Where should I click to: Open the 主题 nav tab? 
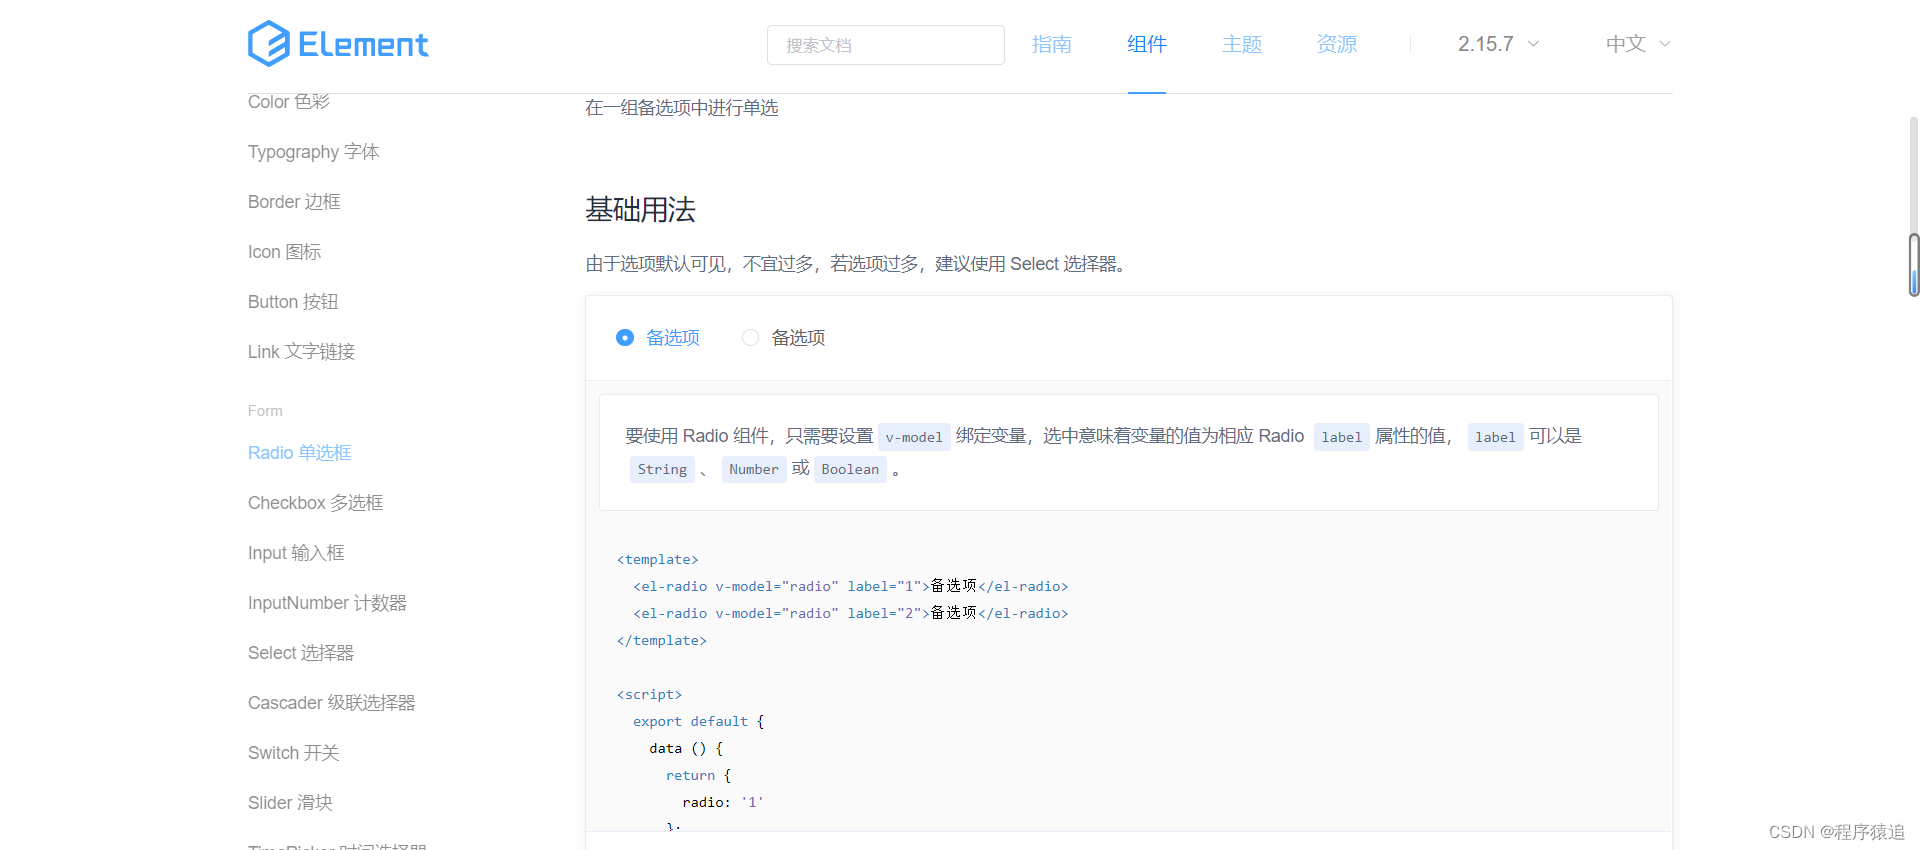1241,44
